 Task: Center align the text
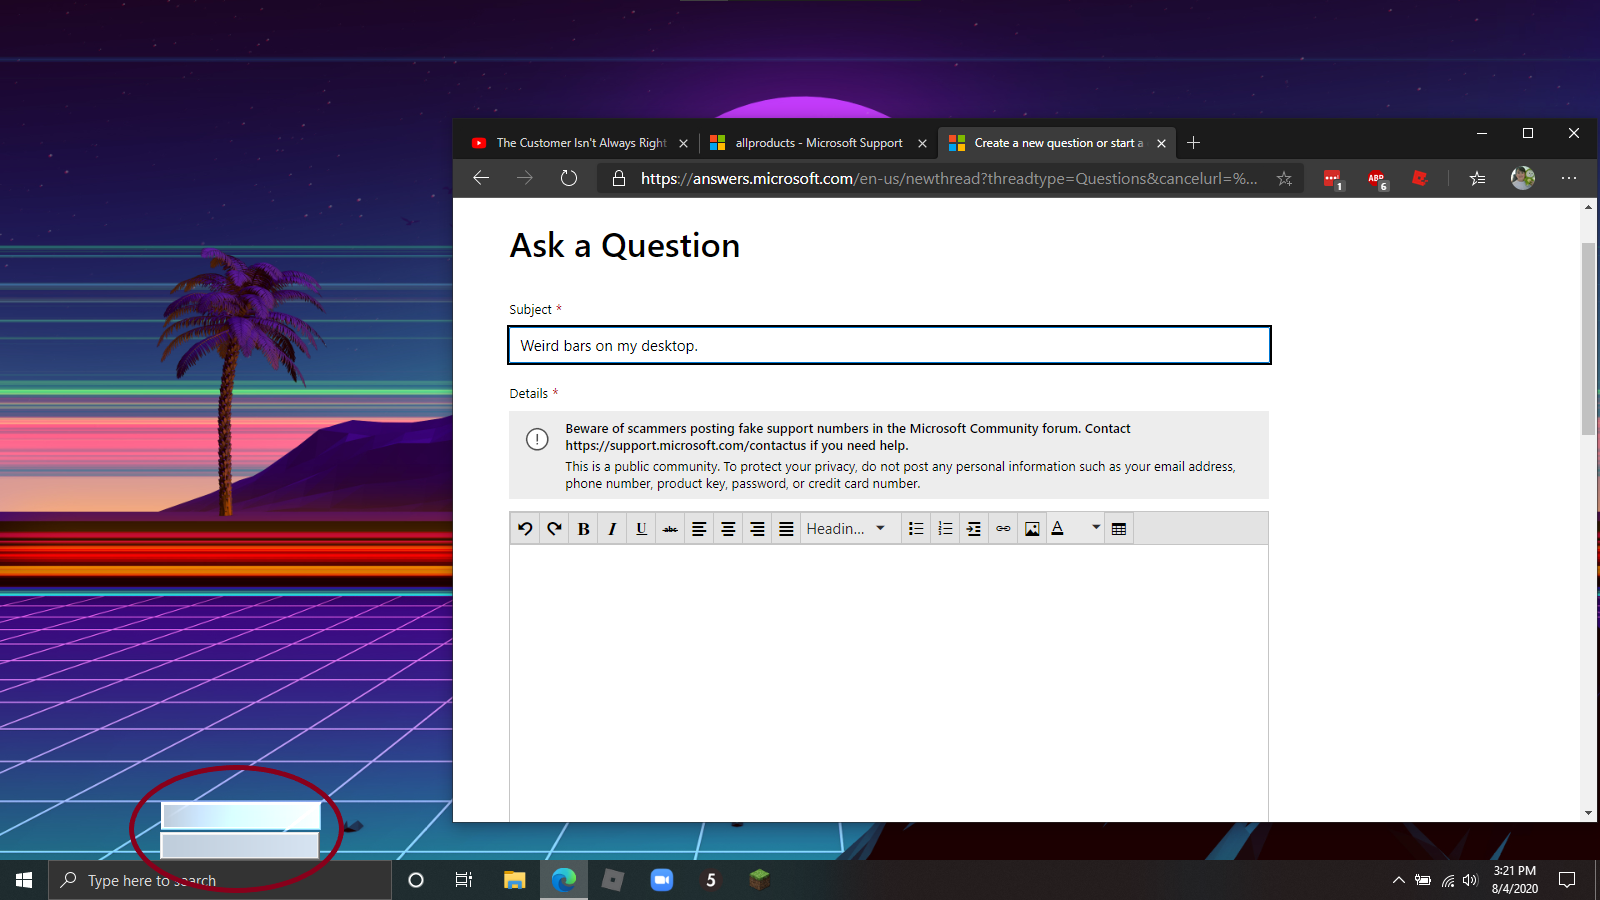728,529
